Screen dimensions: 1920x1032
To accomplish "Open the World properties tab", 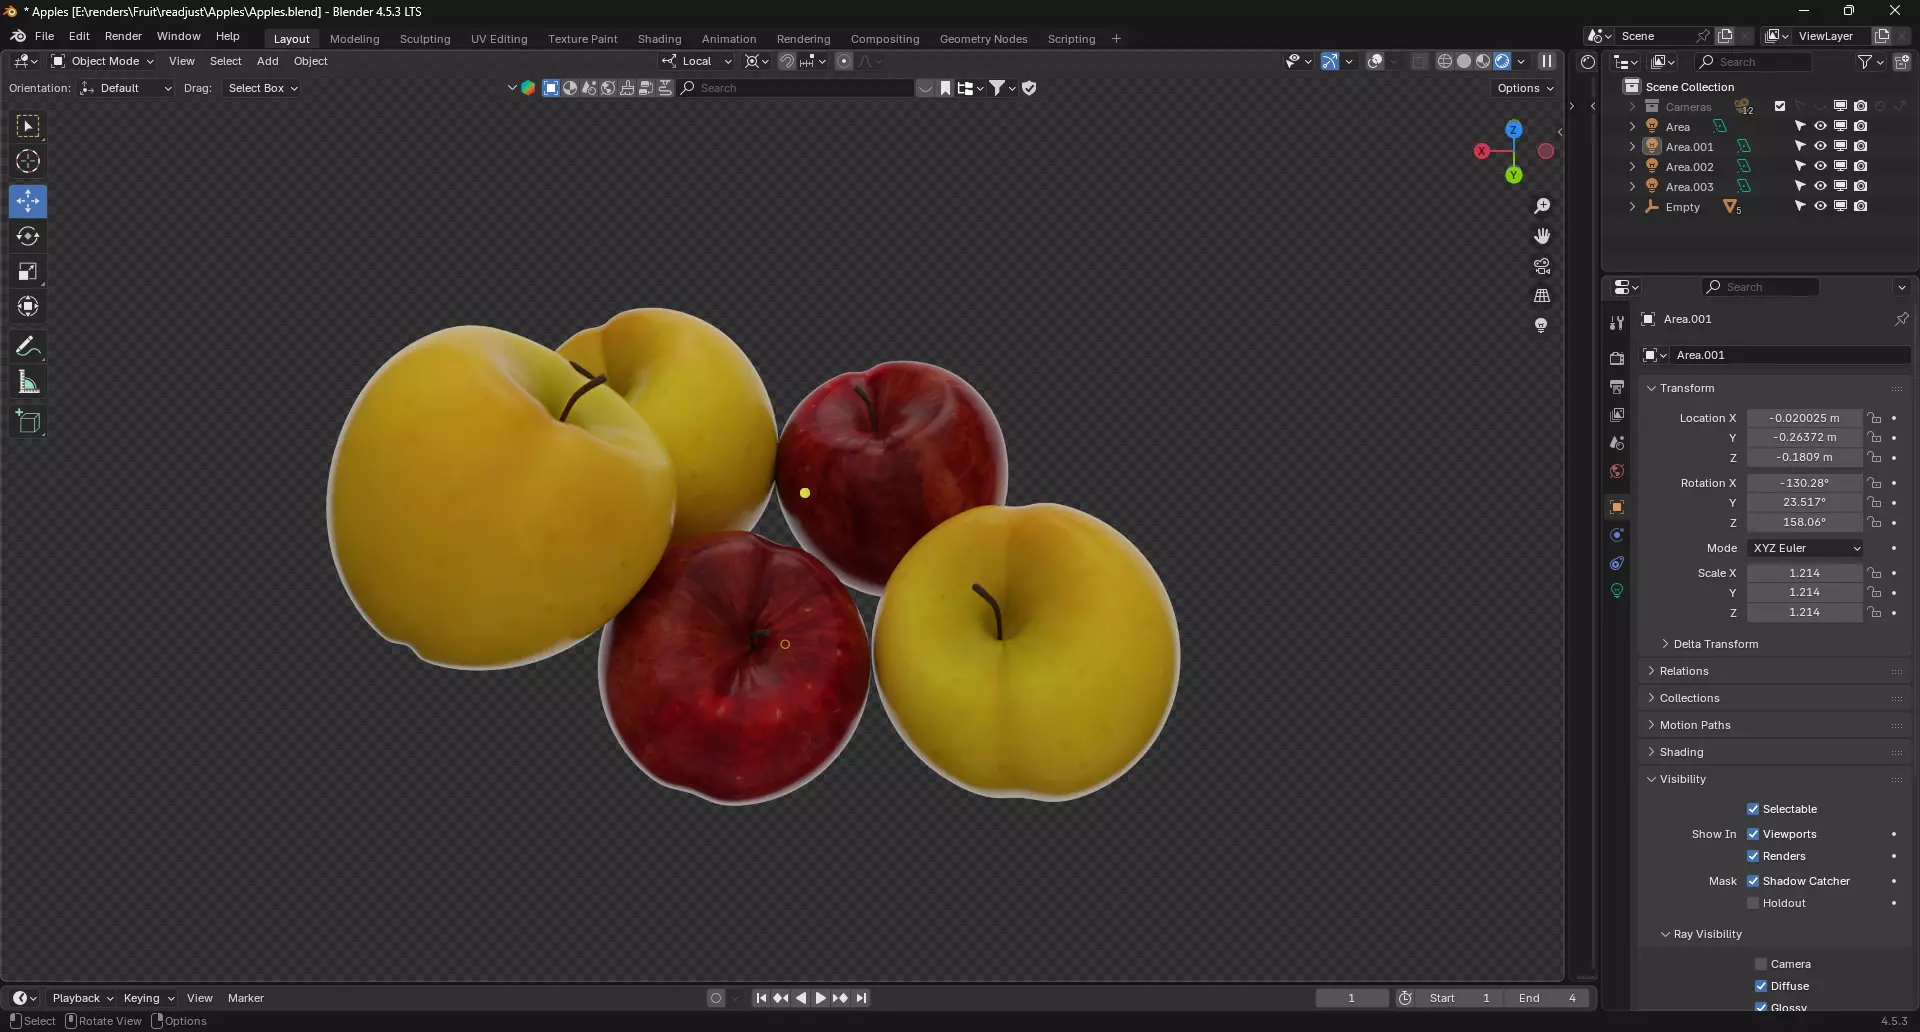I will (1617, 470).
